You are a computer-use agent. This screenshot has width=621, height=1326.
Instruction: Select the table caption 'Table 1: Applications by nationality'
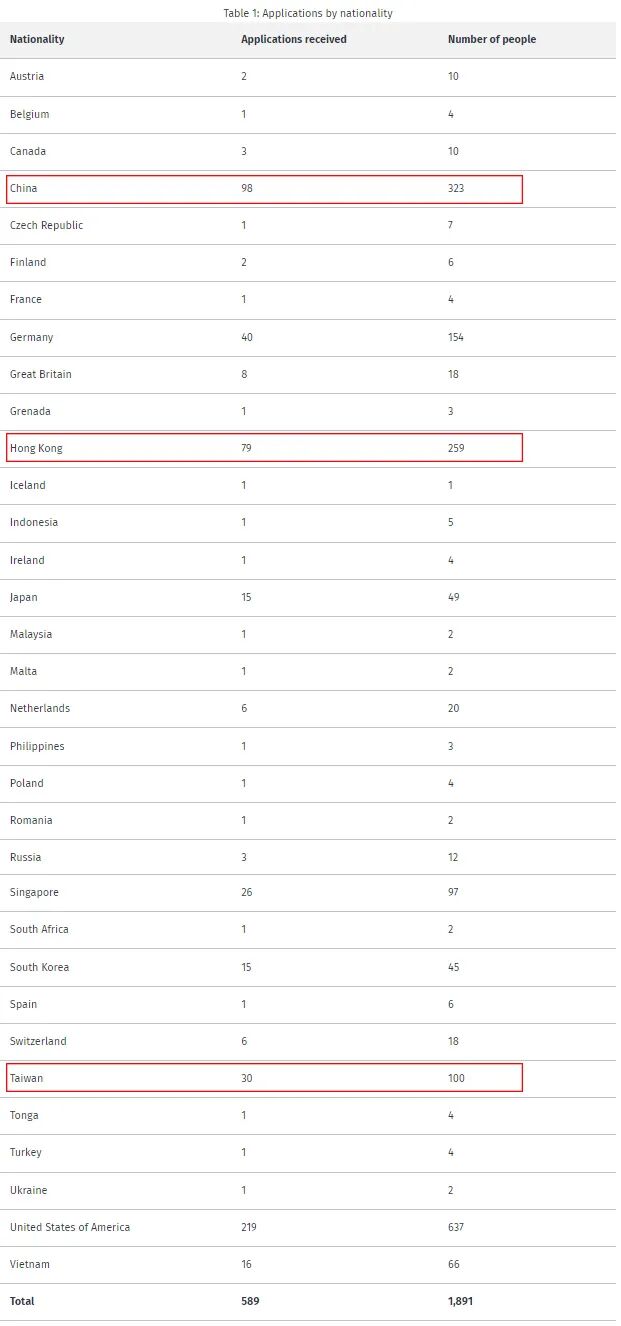tap(308, 13)
